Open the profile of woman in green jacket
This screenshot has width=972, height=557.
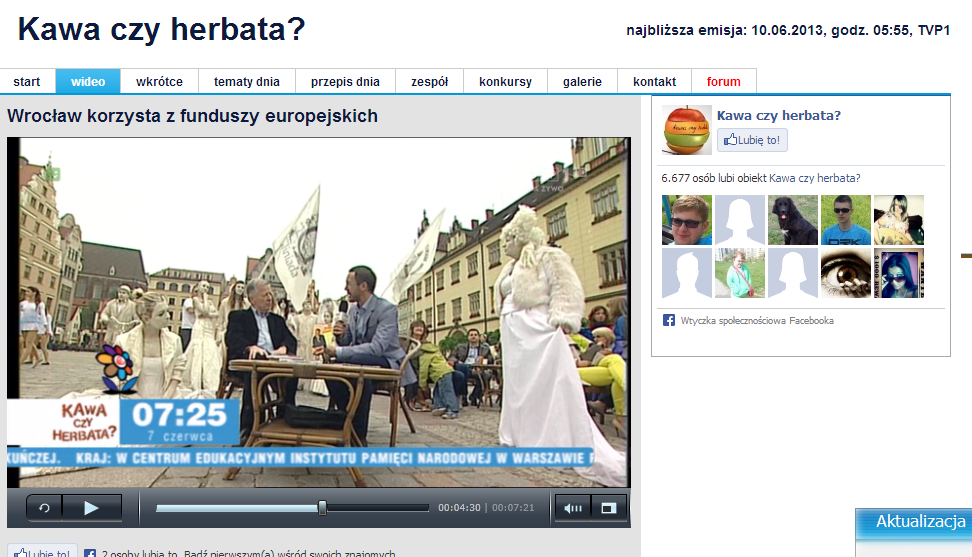tap(740, 273)
